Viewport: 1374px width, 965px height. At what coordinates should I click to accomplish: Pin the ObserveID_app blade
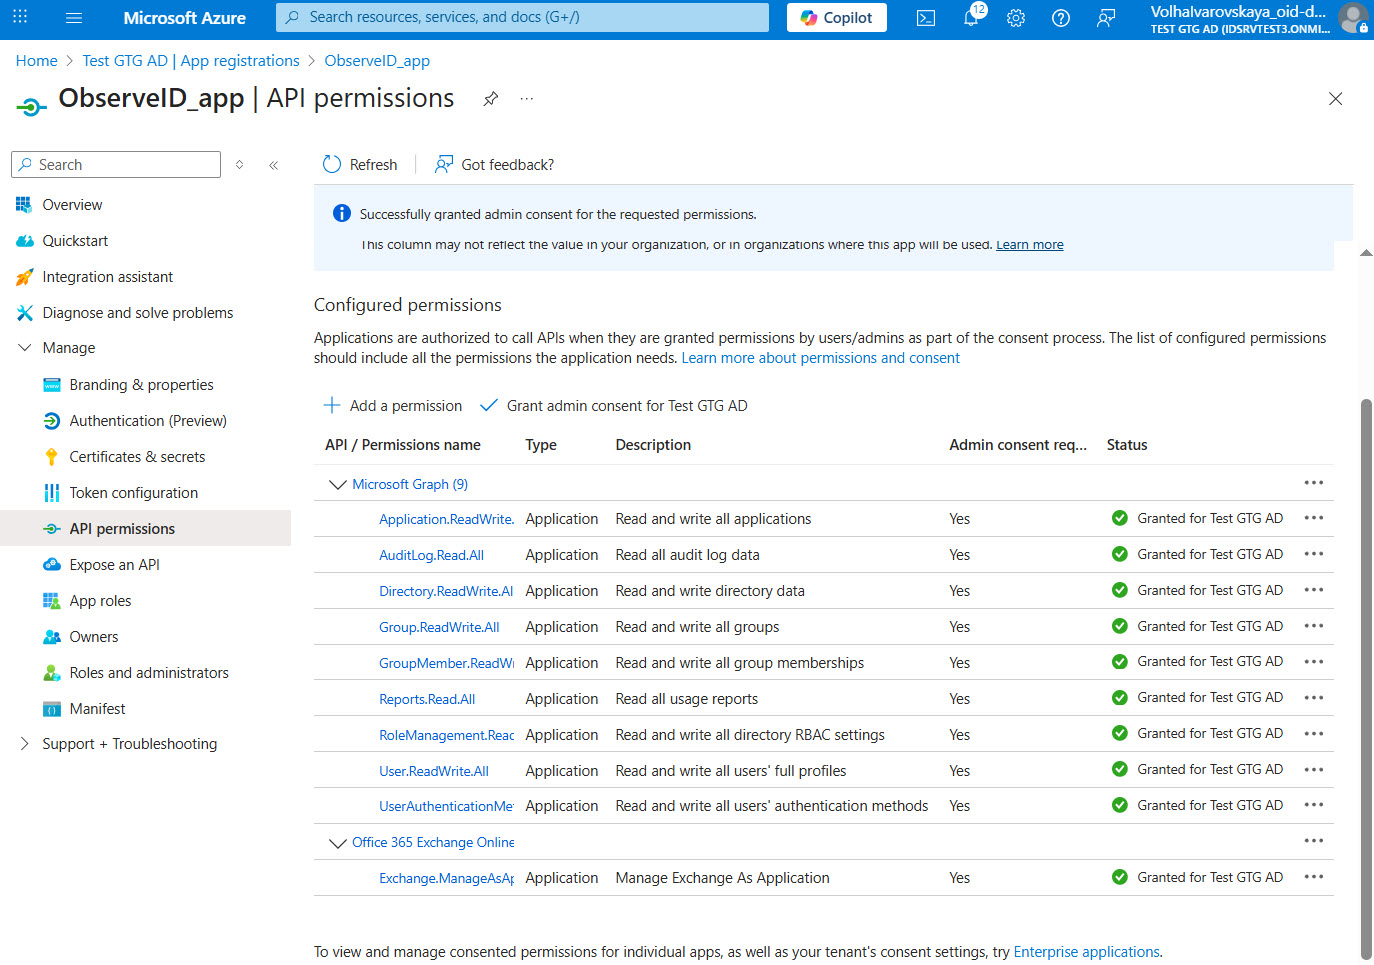pos(490,98)
